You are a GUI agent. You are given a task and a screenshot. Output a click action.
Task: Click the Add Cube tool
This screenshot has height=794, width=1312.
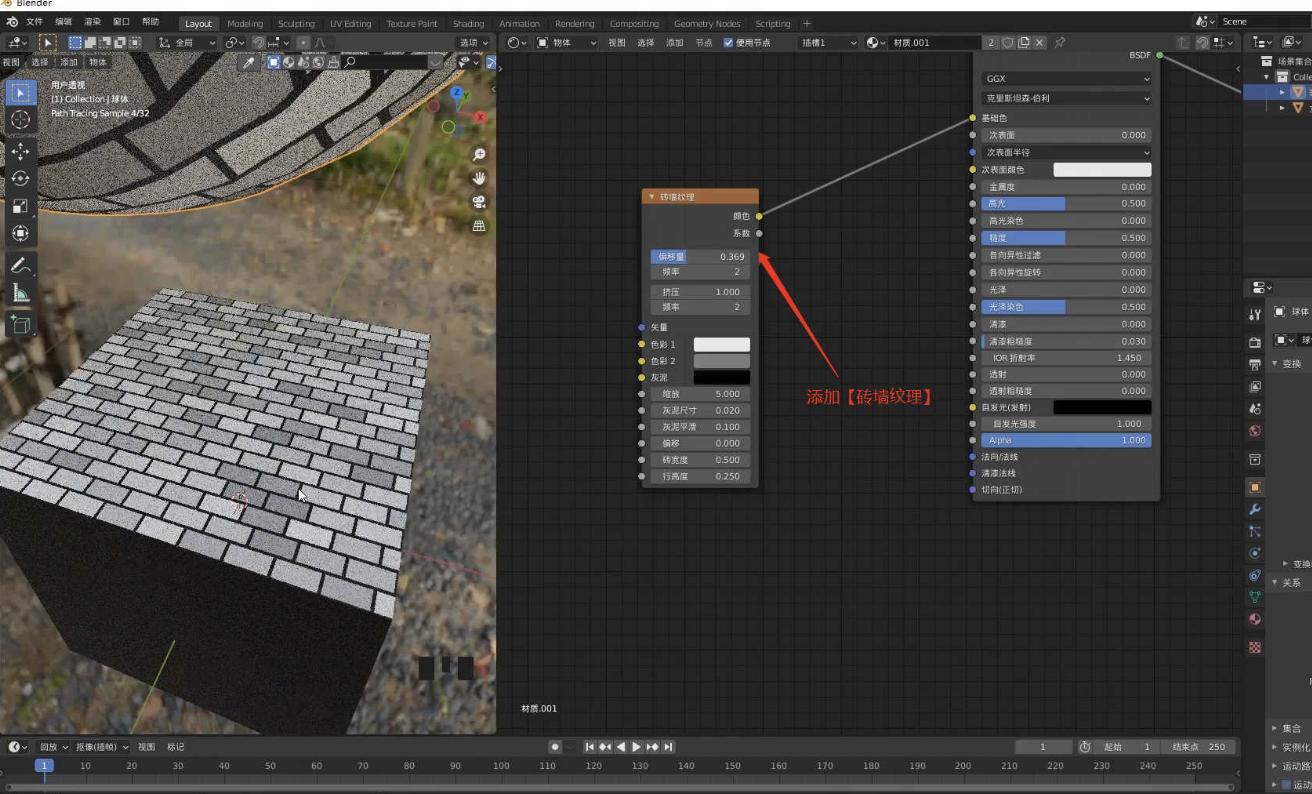pos(20,324)
